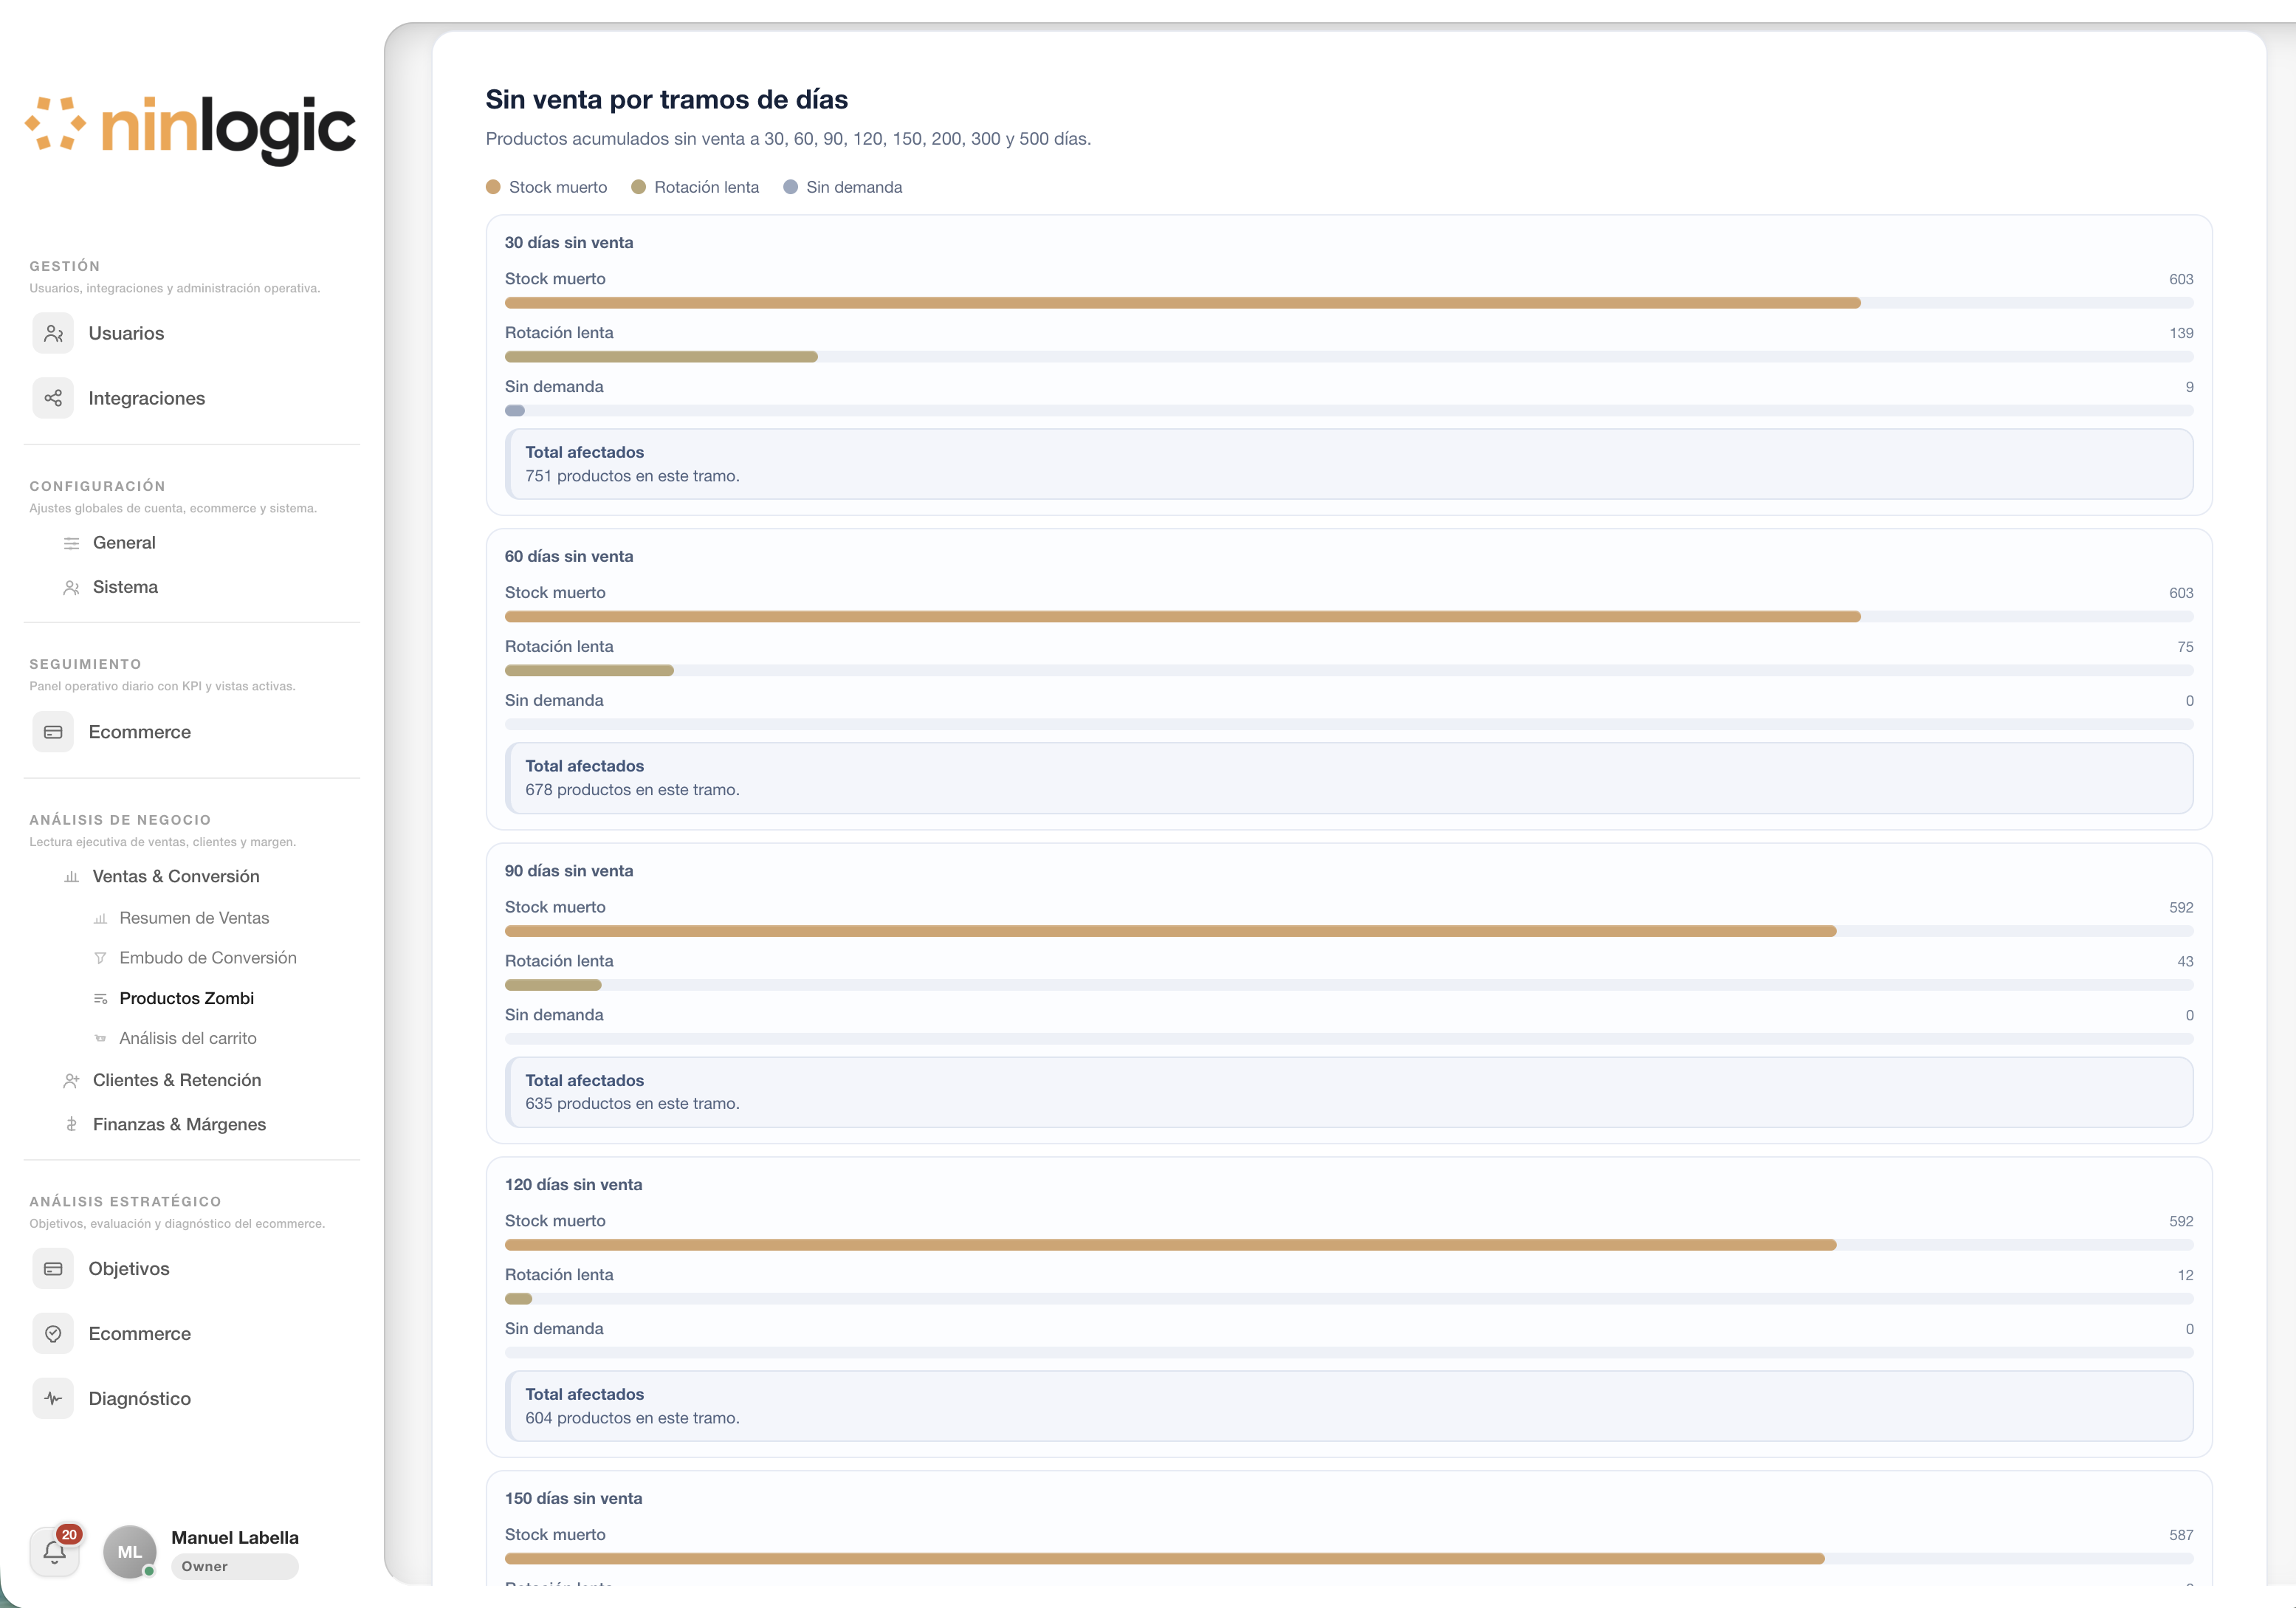Click the value 75 for Rotación lenta
Image resolution: width=2296 pixels, height=1608 pixels.
2186,647
